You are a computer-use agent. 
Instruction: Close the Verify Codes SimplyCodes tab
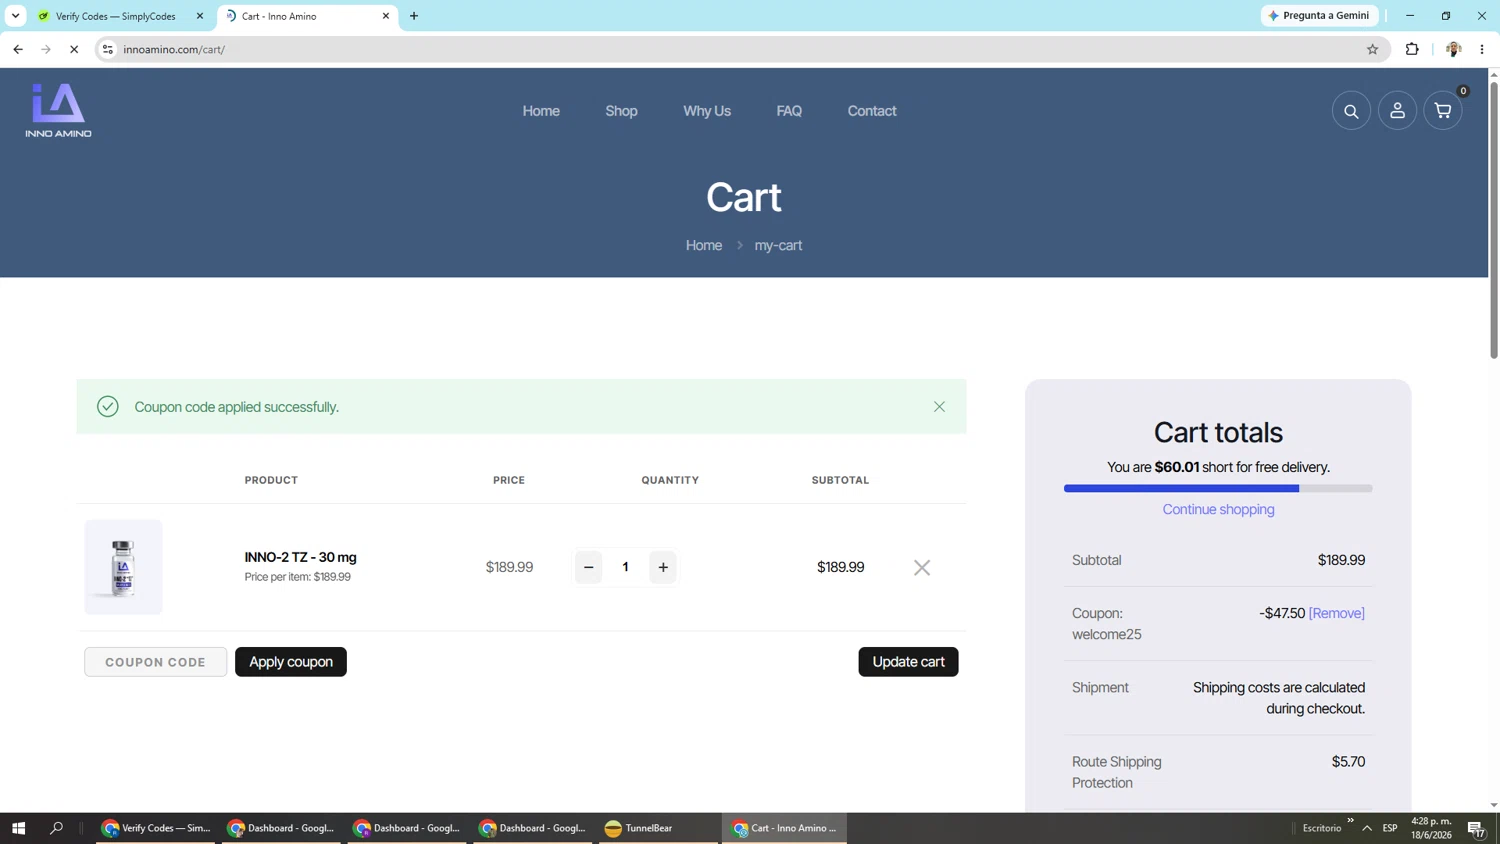(200, 16)
